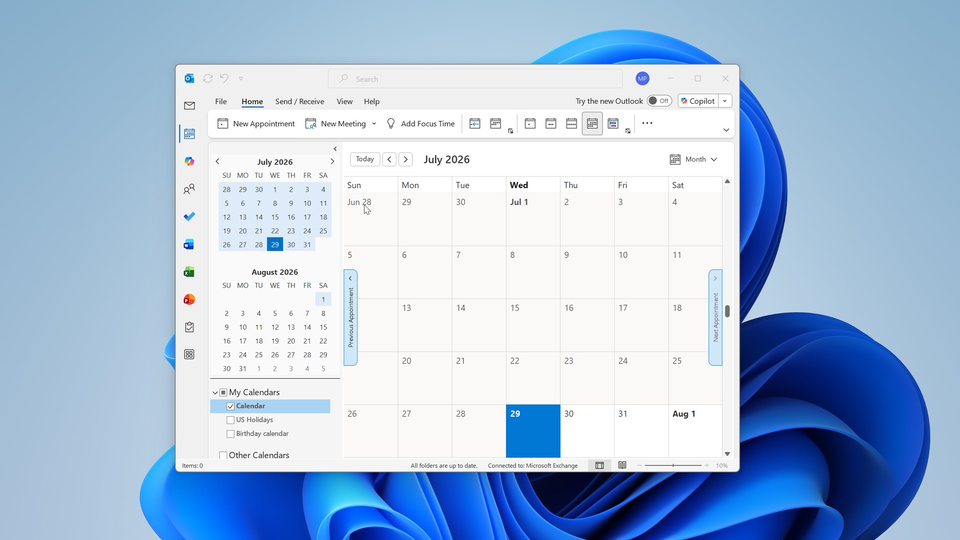Select July 15 in the month grid
The width and height of the screenshot is (960, 540).
(533, 324)
